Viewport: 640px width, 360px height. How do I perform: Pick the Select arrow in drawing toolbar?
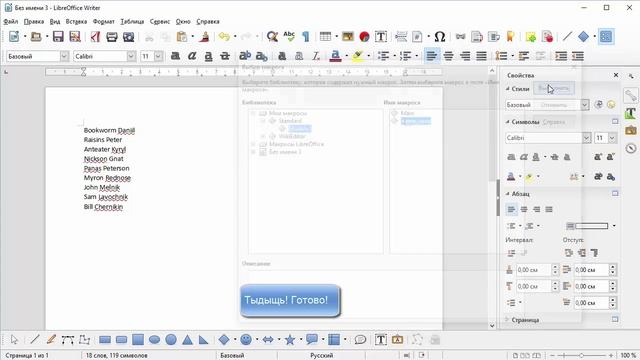click(x=14, y=340)
